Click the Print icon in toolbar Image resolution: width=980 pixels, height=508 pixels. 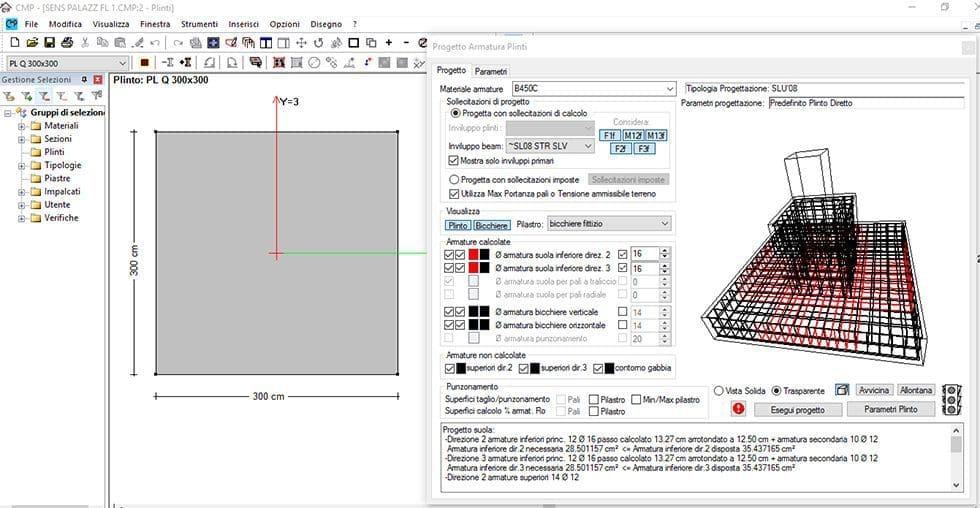point(66,43)
